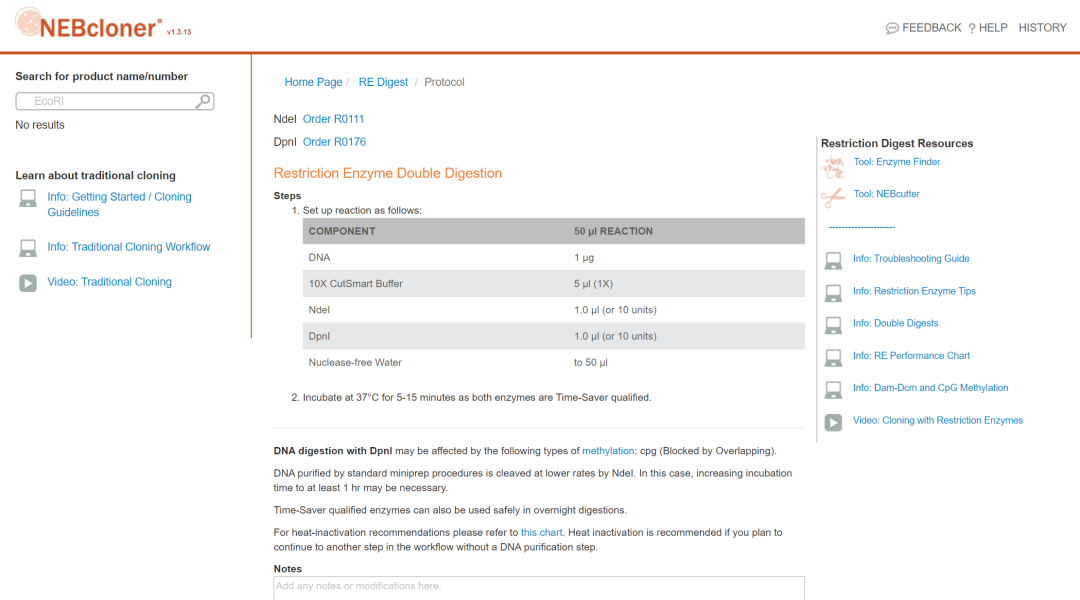This screenshot has width=1080, height=600.
Task: Click 'Learn about traditional cloning' heading
Action: [96, 176]
